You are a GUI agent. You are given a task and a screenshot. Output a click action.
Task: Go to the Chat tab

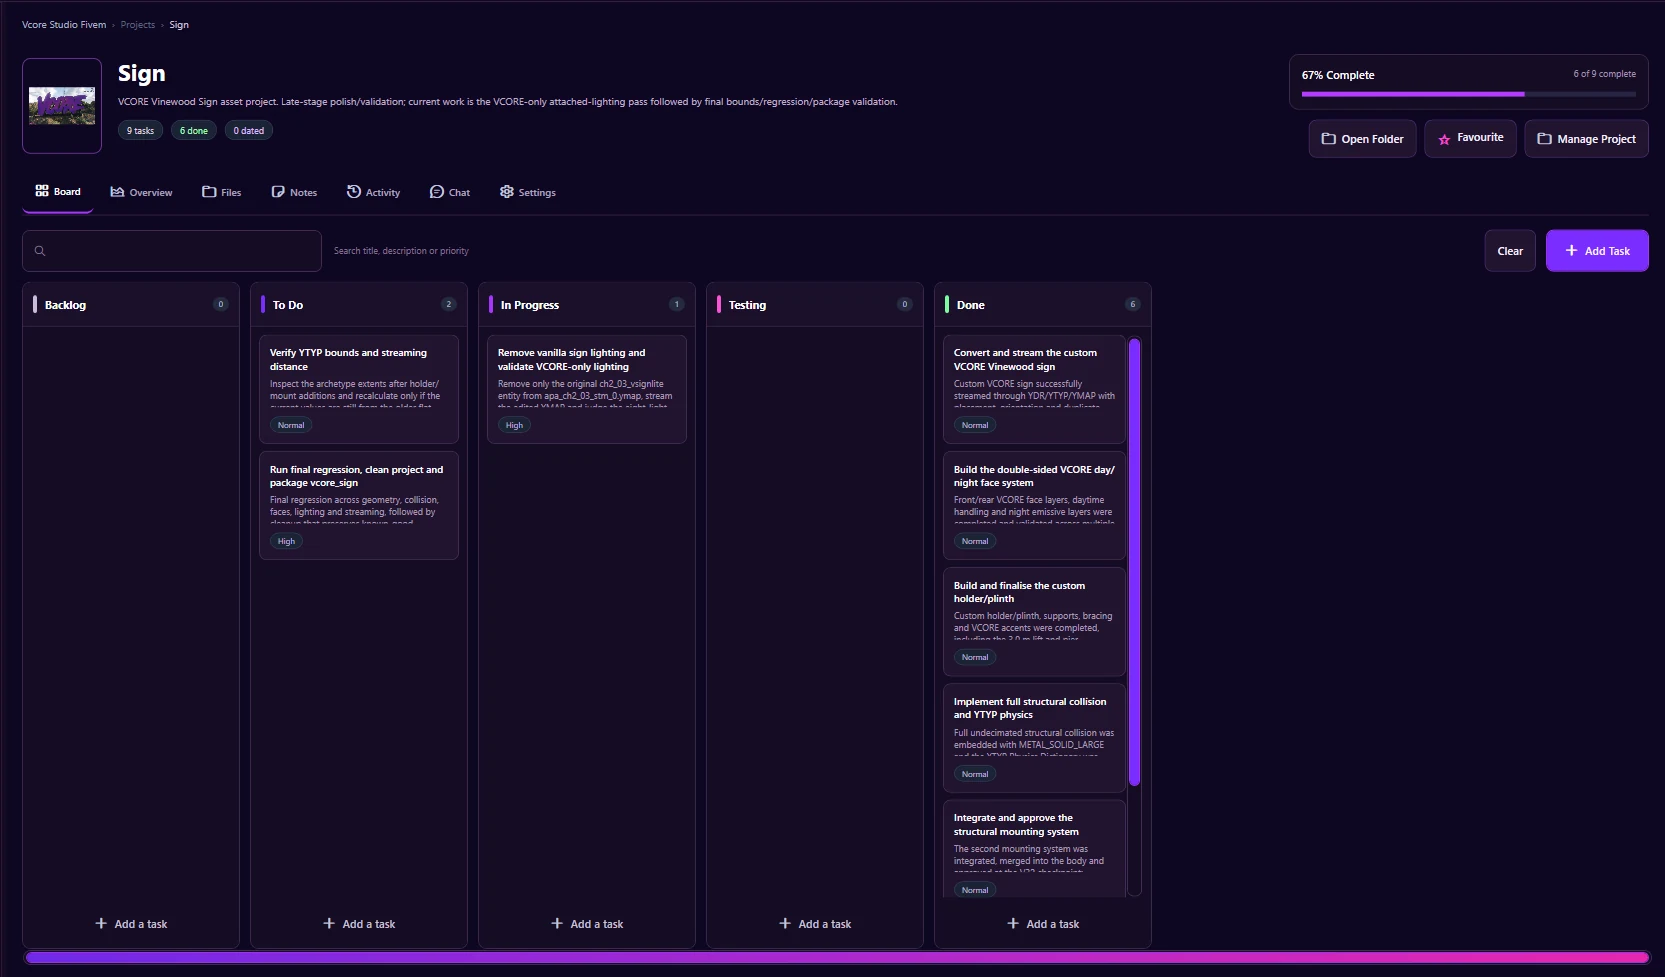point(450,192)
